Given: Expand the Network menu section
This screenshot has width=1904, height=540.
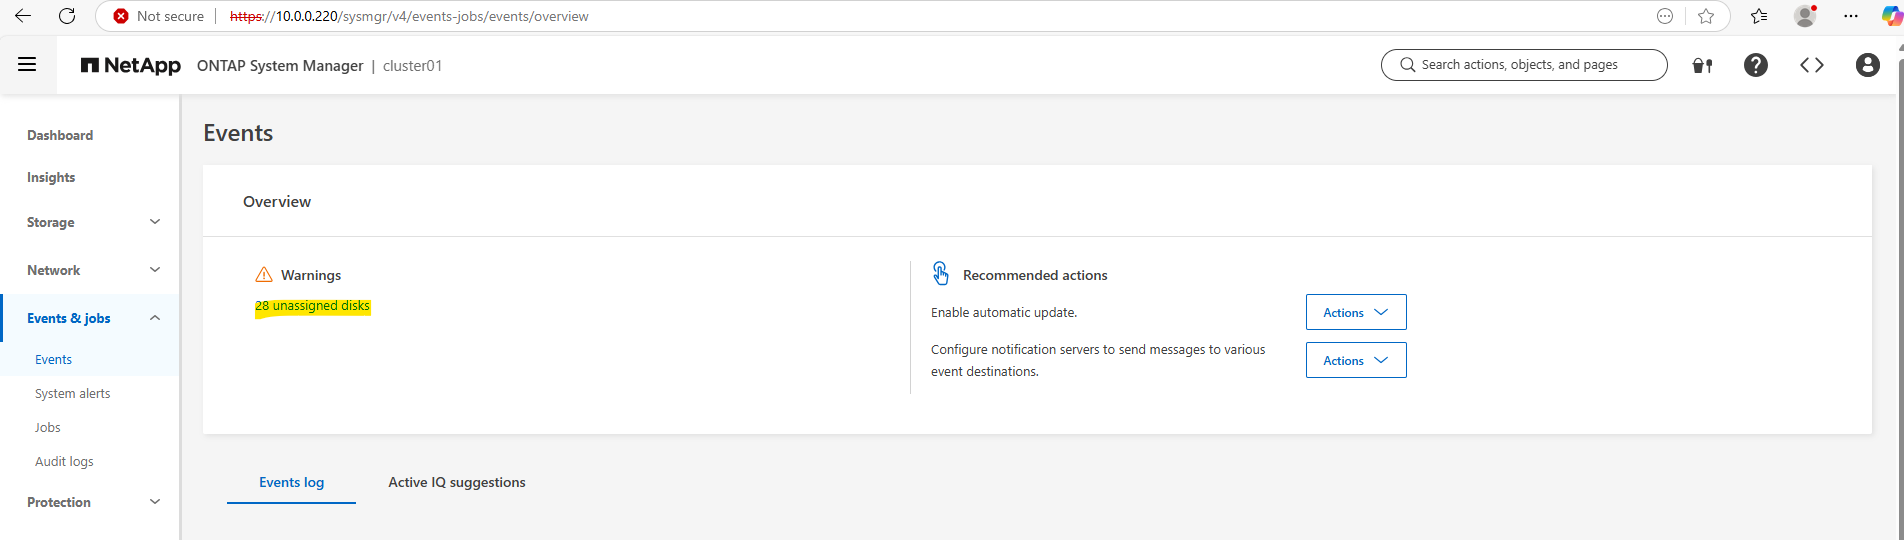Looking at the screenshot, I should [x=90, y=270].
